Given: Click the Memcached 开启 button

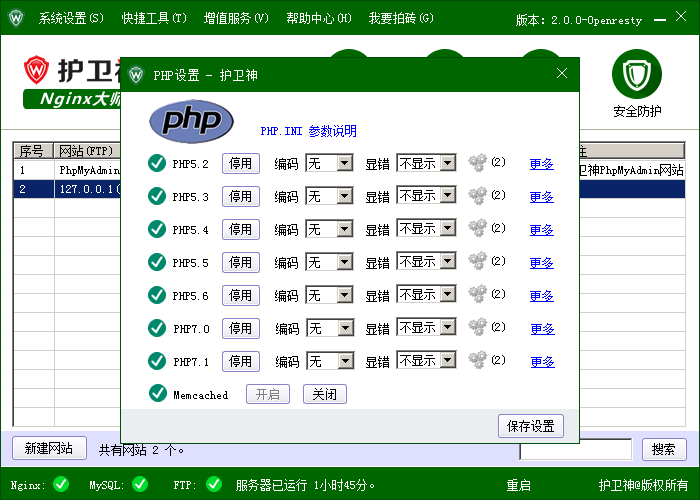Looking at the screenshot, I should click(x=268, y=394).
